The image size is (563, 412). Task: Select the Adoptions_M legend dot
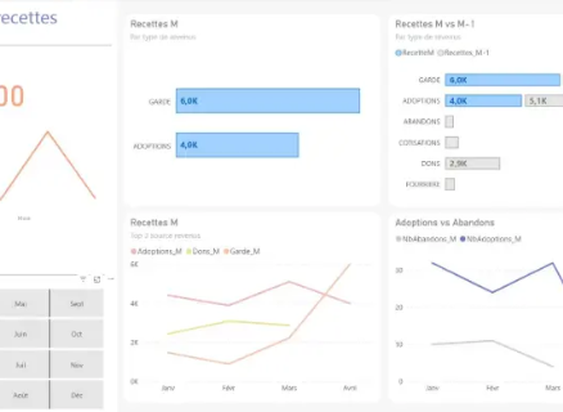[134, 251]
